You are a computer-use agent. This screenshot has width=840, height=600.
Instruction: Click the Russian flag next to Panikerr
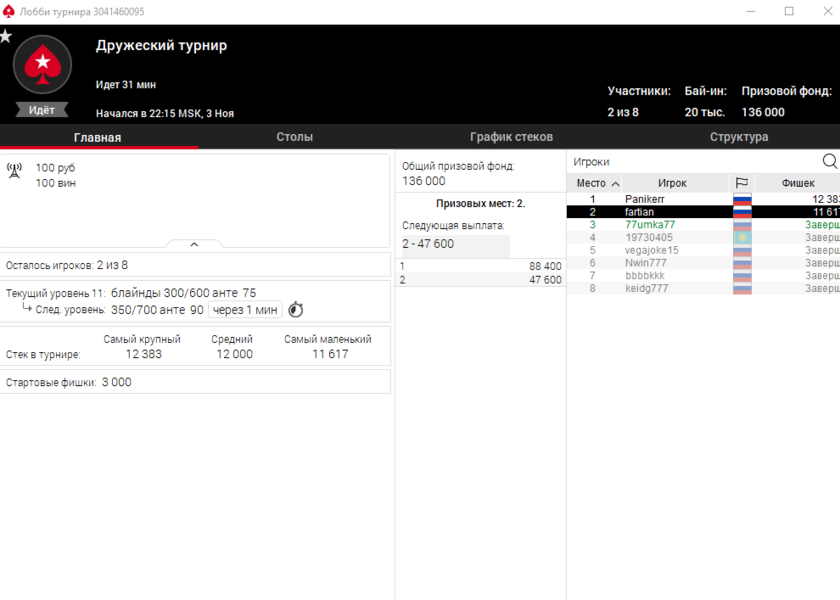tap(742, 200)
